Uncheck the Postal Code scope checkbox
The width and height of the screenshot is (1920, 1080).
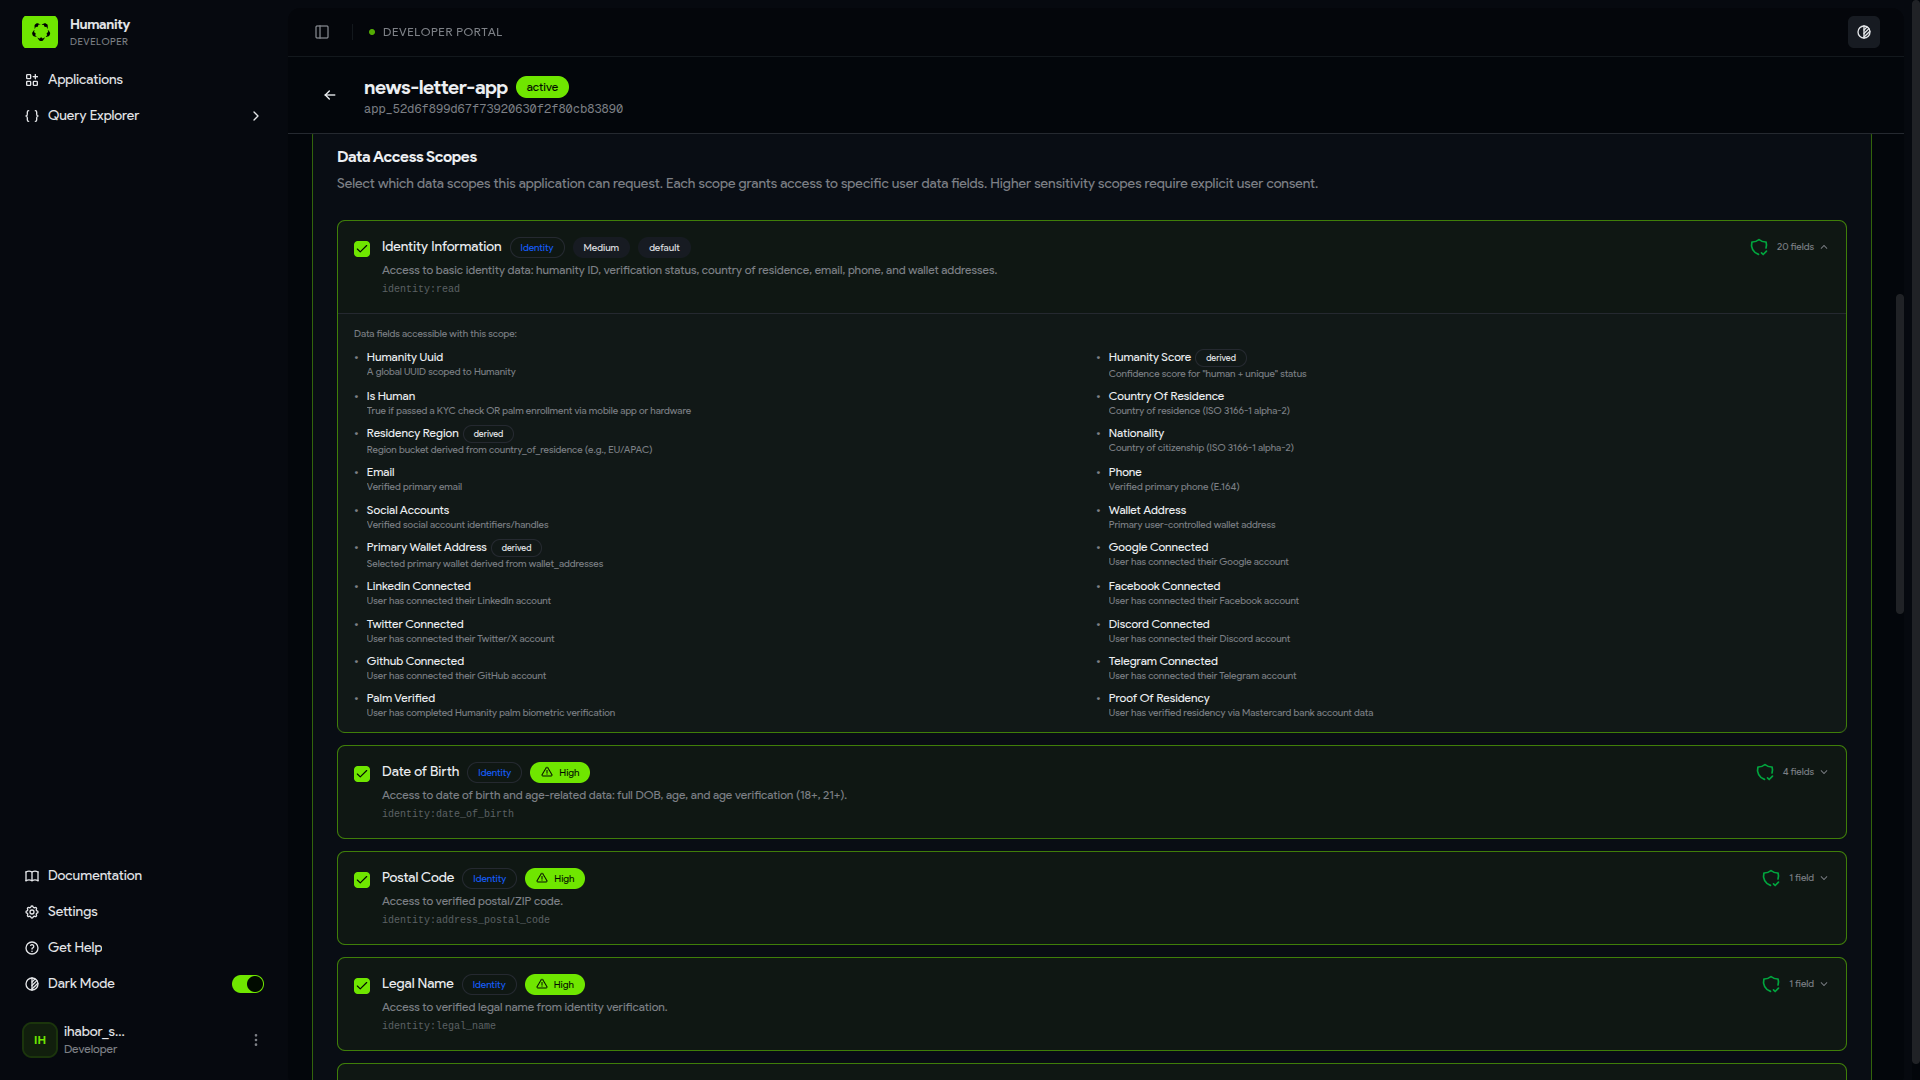(x=362, y=880)
